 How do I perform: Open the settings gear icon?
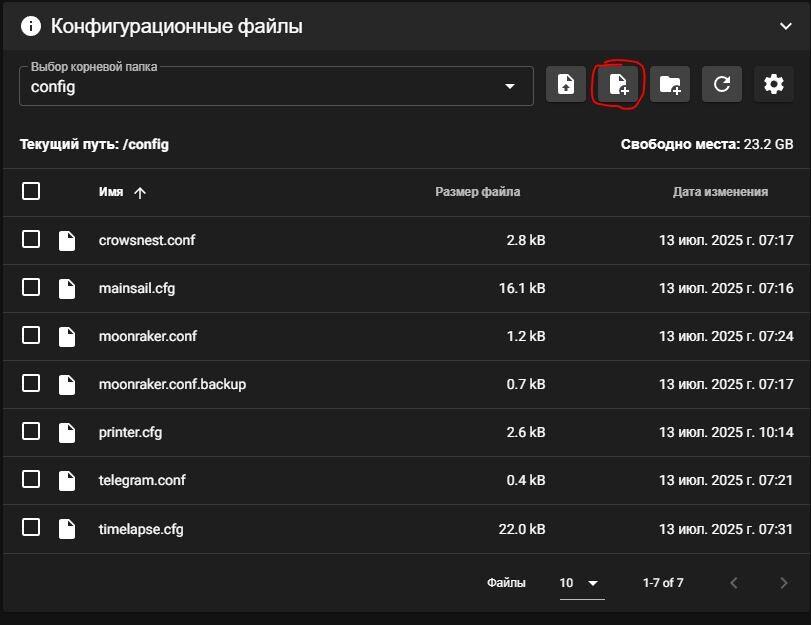[773, 84]
